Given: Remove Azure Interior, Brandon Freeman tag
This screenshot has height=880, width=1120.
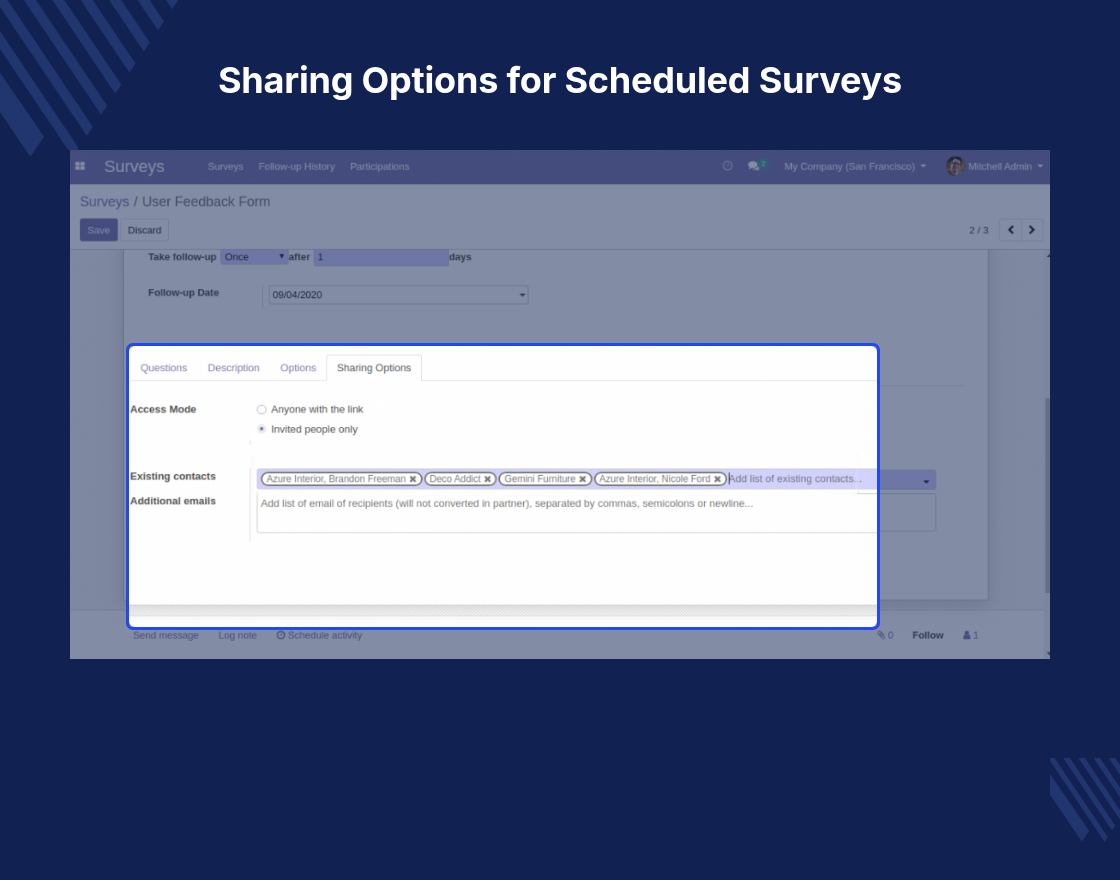Looking at the screenshot, I should 413,479.
